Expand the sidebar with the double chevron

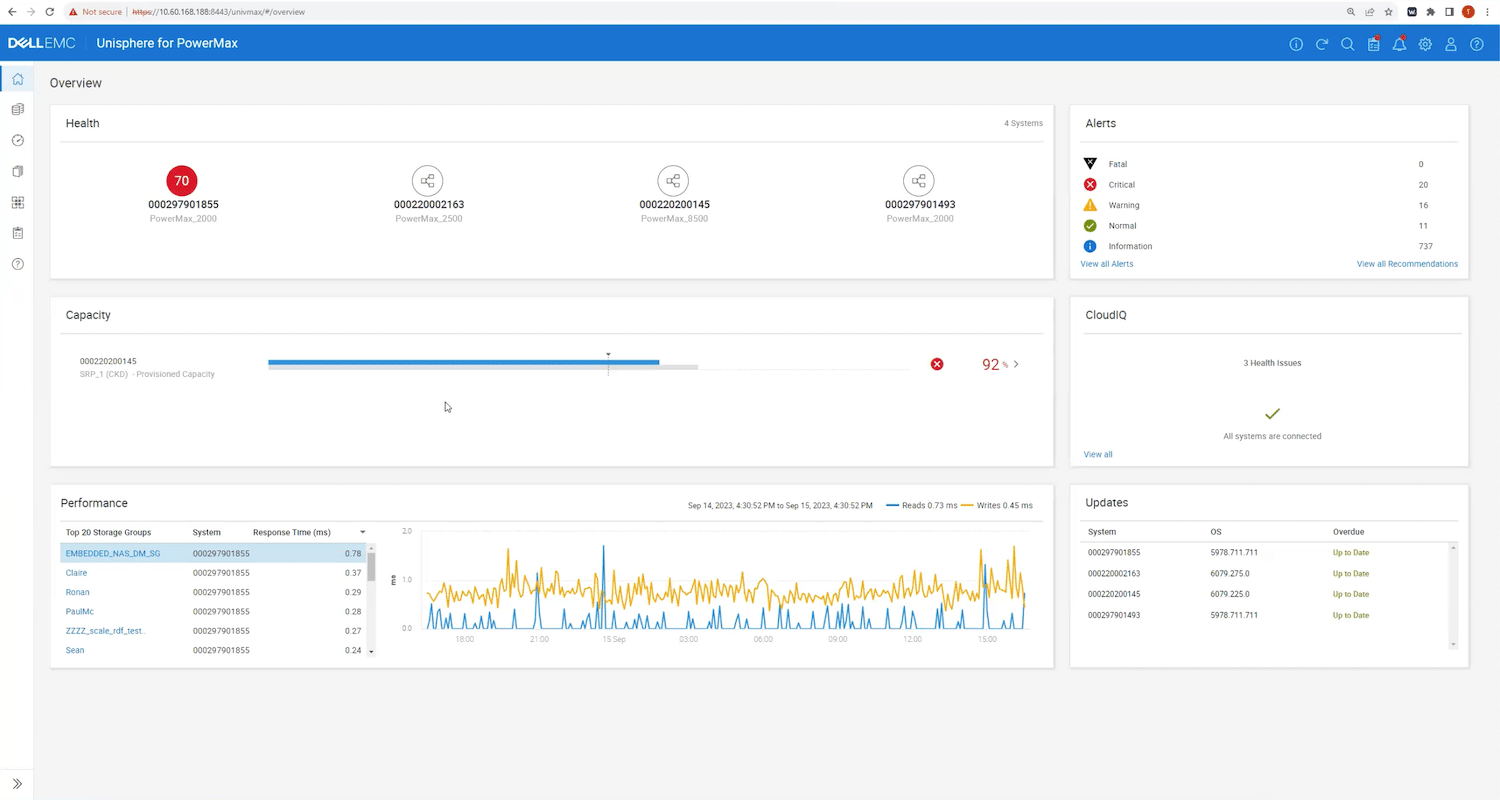17,784
